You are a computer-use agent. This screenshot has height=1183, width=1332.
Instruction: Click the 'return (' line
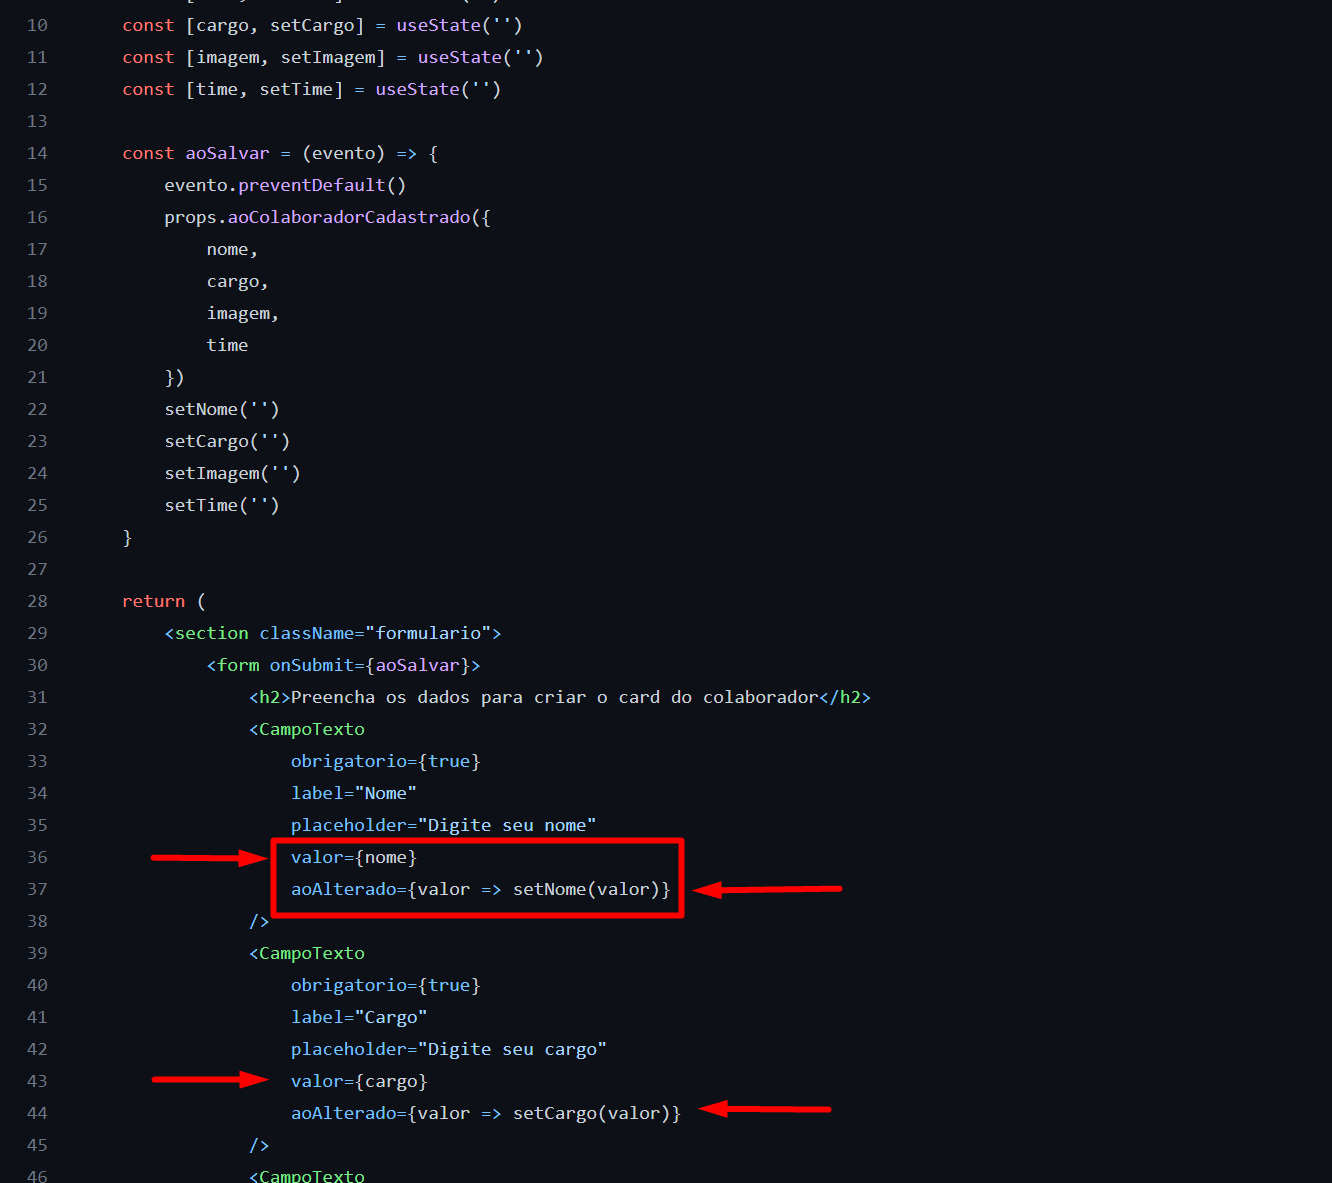pyautogui.click(x=164, y=601)
